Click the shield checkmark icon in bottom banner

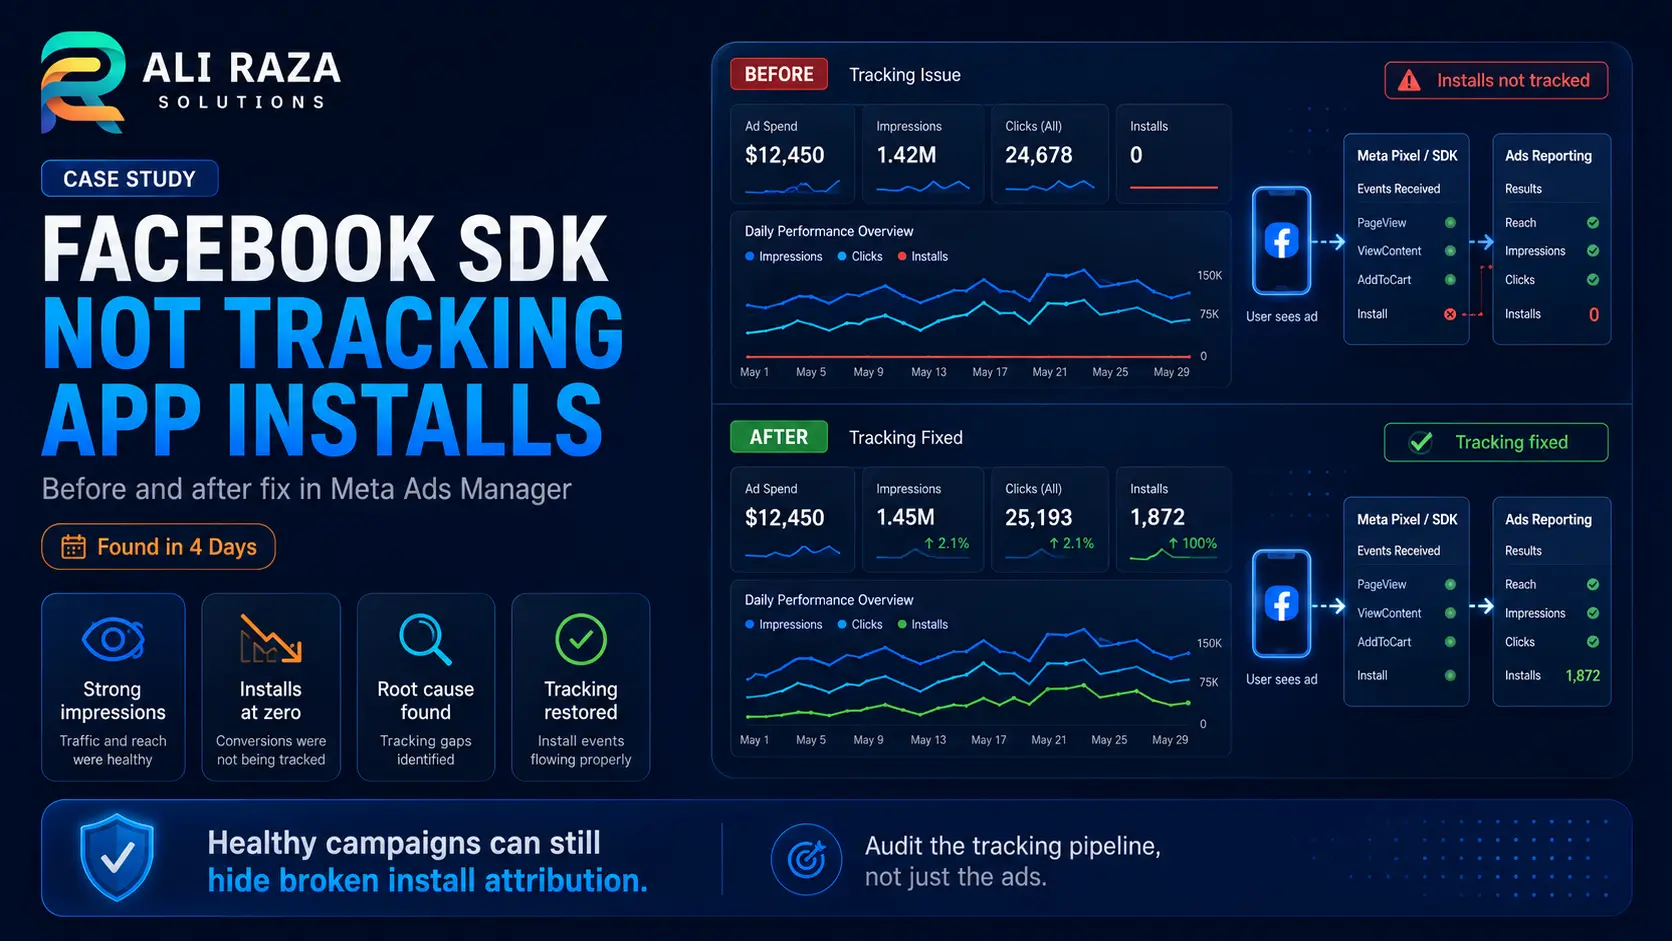tap(118, 857)
